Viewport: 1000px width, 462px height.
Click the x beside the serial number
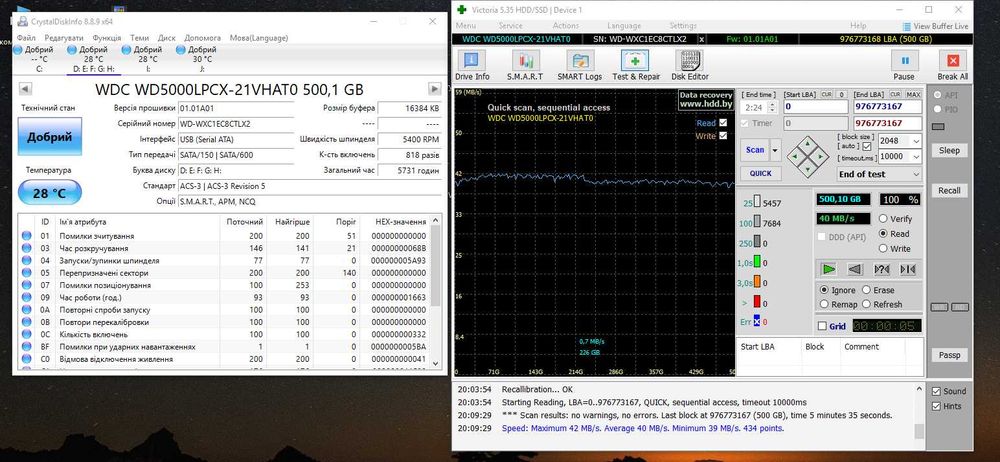pyautogui.click(x=702, y=39)
